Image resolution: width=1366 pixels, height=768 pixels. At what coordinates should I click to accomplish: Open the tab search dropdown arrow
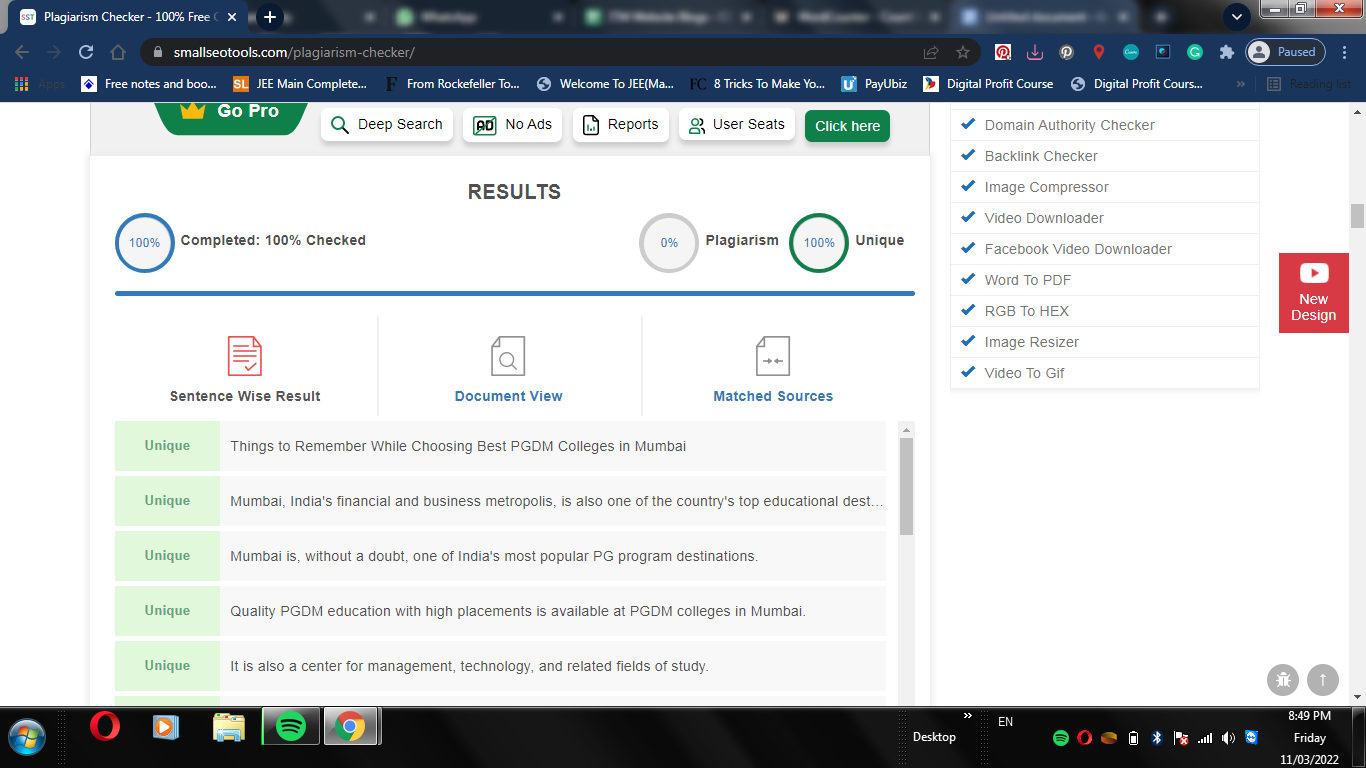[1237, 17]
